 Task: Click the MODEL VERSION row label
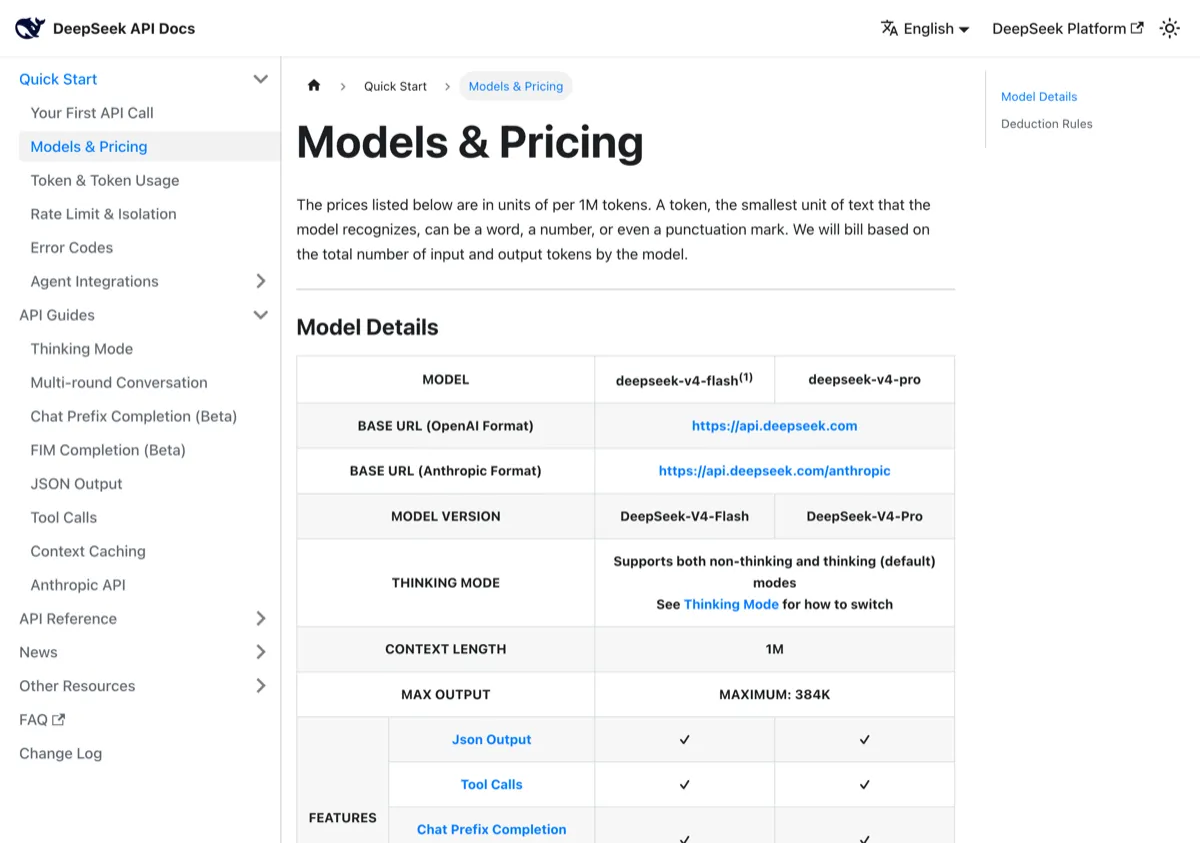[446, 516]
